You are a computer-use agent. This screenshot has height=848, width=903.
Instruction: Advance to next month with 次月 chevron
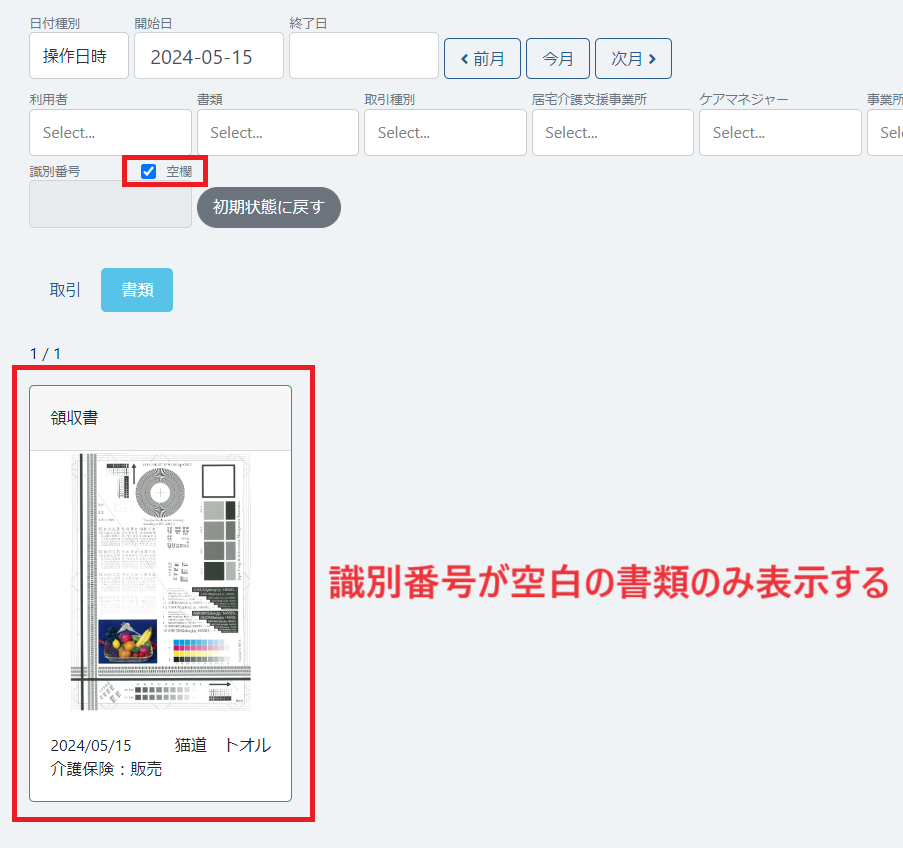click(x=632, y=58)
